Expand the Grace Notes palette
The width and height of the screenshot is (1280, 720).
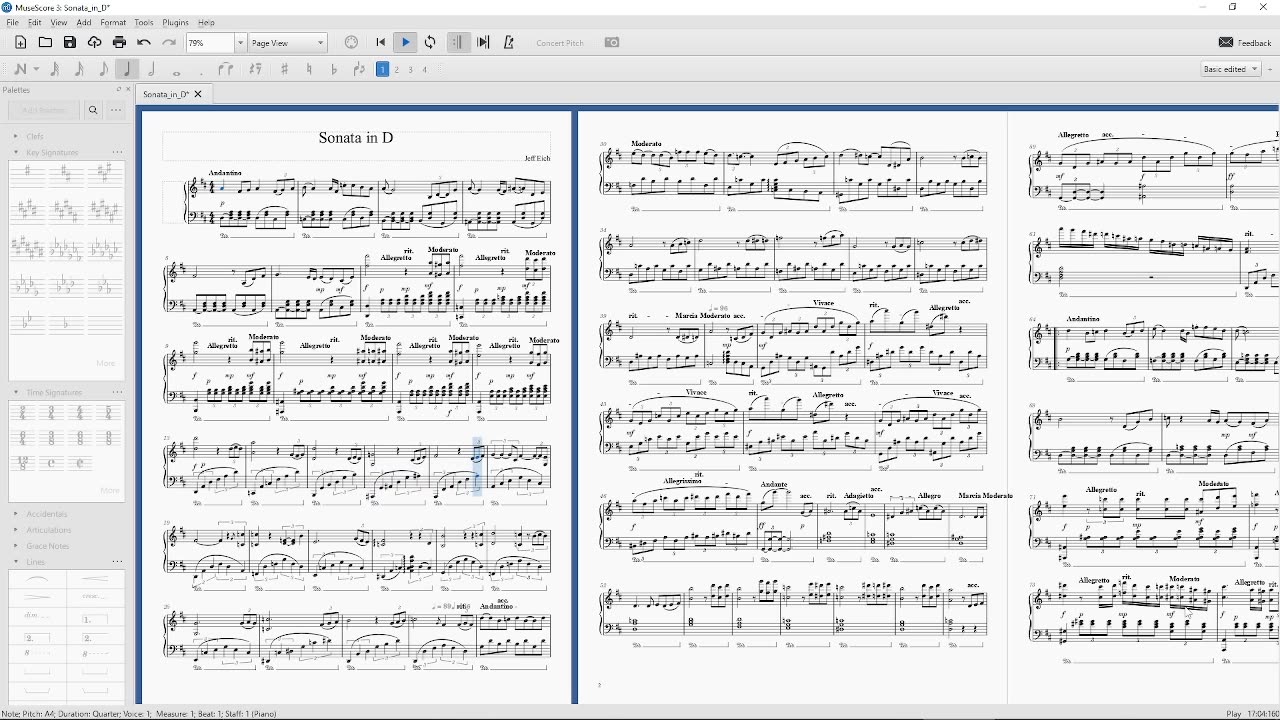16,546
